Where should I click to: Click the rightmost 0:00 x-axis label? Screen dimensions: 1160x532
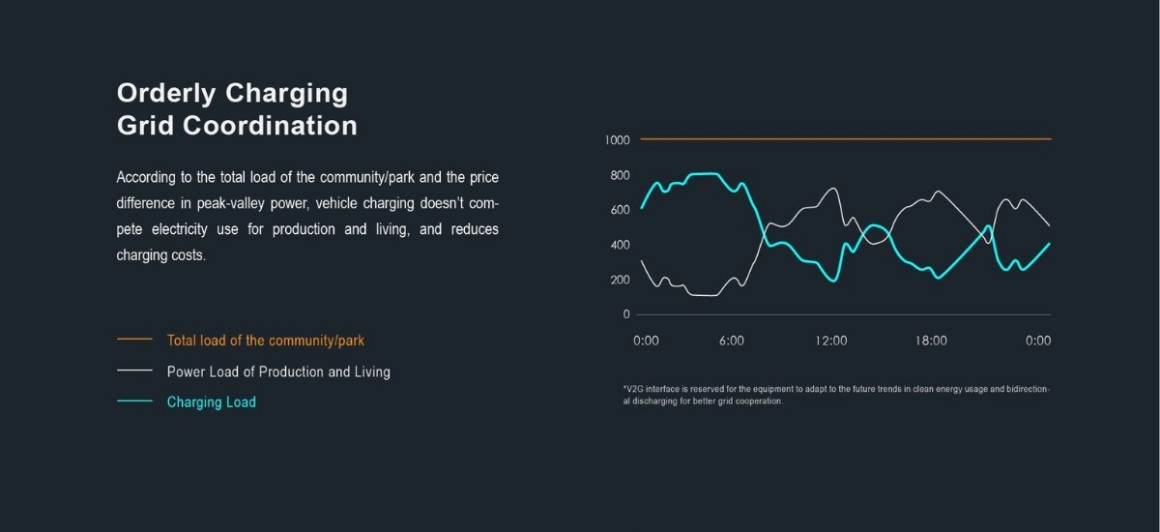pos(1038,341)
